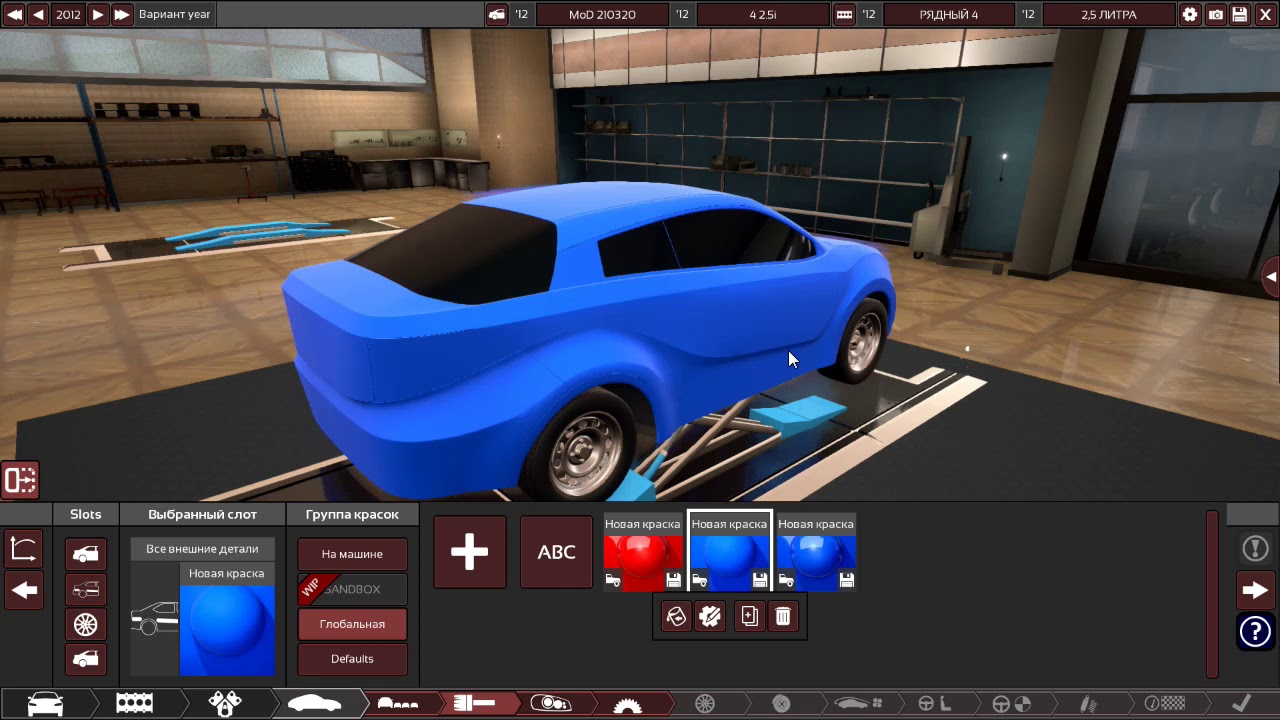1280x720 pixels.
Task: Save with the floppy disk icon in top bar
Action: [1240, 14]
